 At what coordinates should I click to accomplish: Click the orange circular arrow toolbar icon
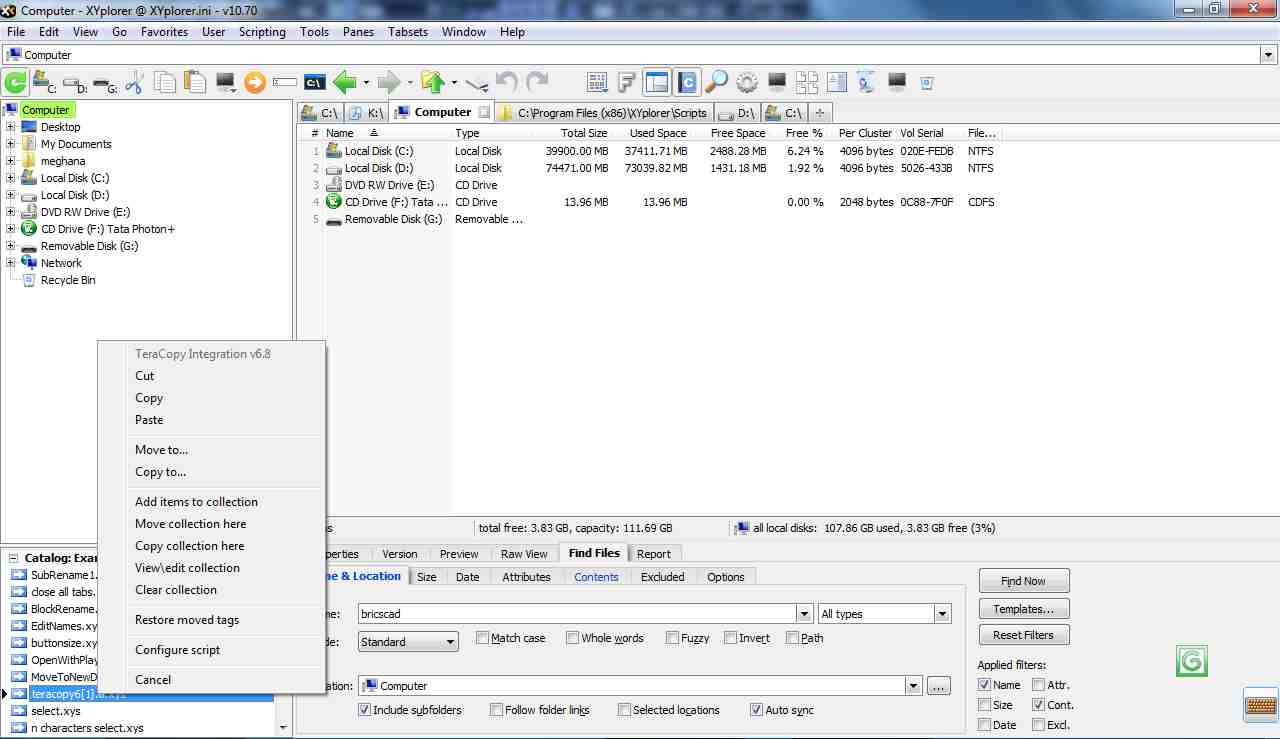pos(255,82)
